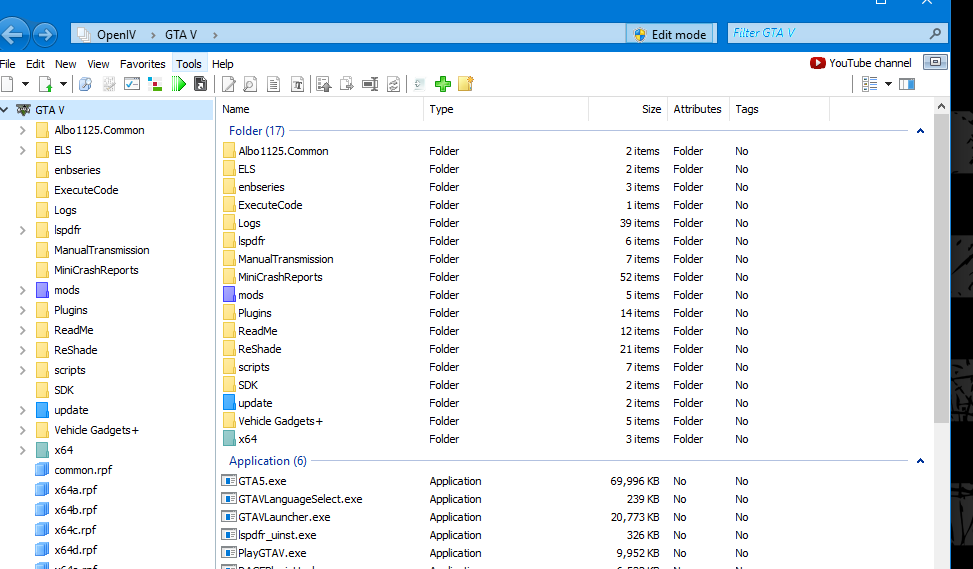Select the ReShade folder in the tree
The image size is (973, 569).
[x=75, y=351]
